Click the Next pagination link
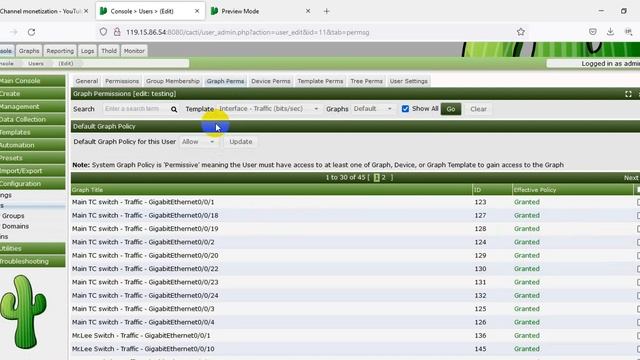 [631, 178]
